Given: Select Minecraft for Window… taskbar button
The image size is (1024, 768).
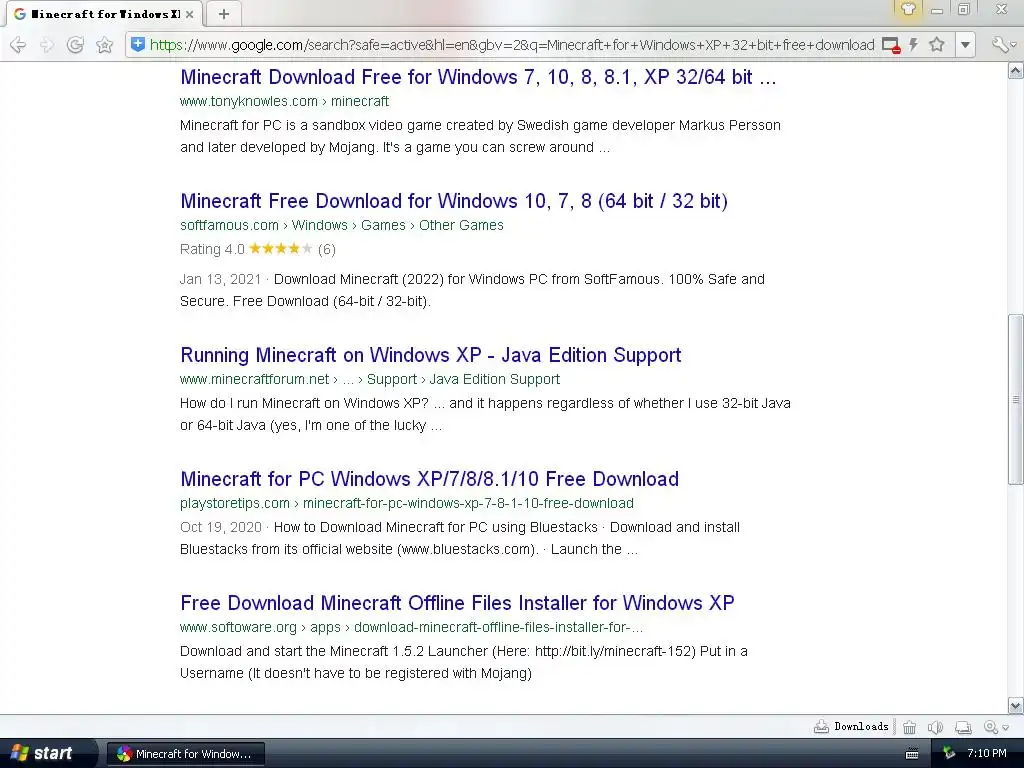Looking at the screenshot, I should [185, 754].
